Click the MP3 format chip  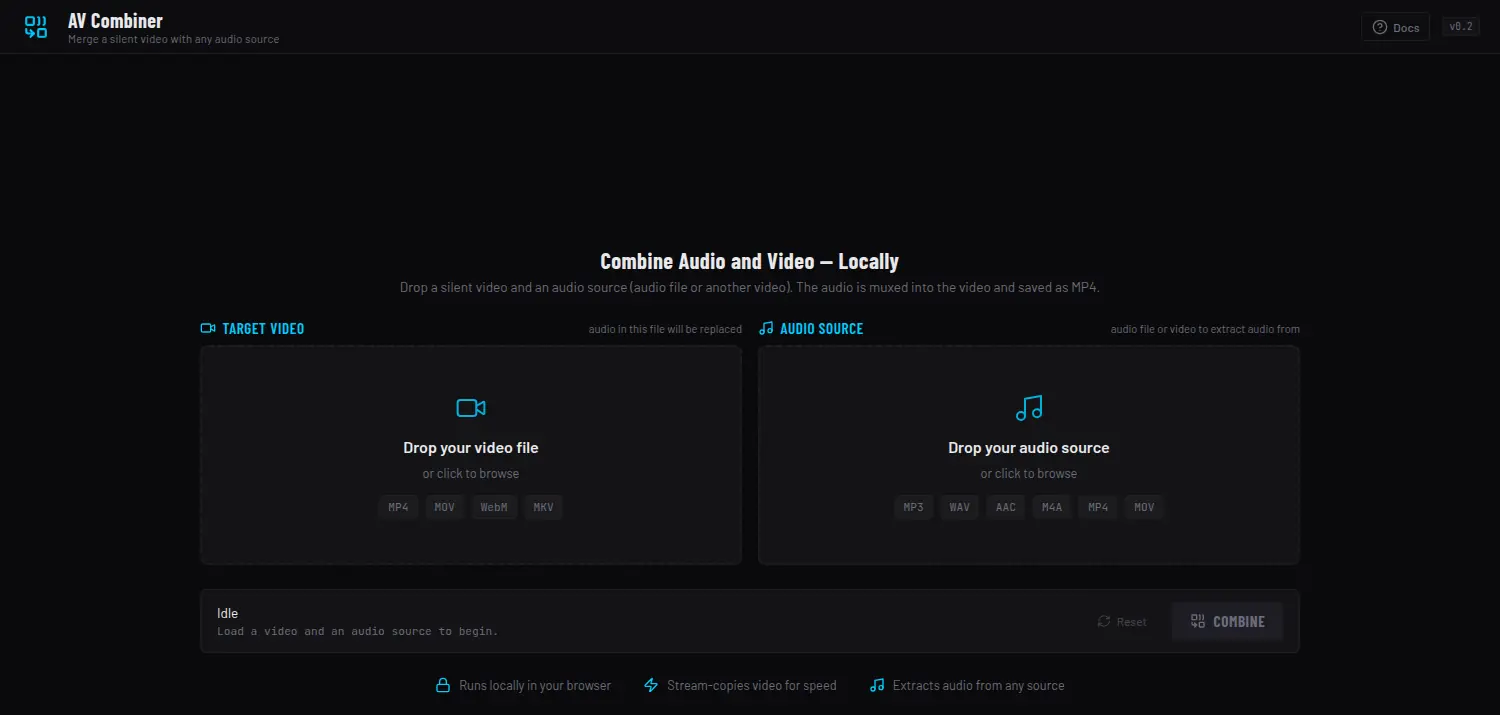pyautogui.click(x=914, y=507)
